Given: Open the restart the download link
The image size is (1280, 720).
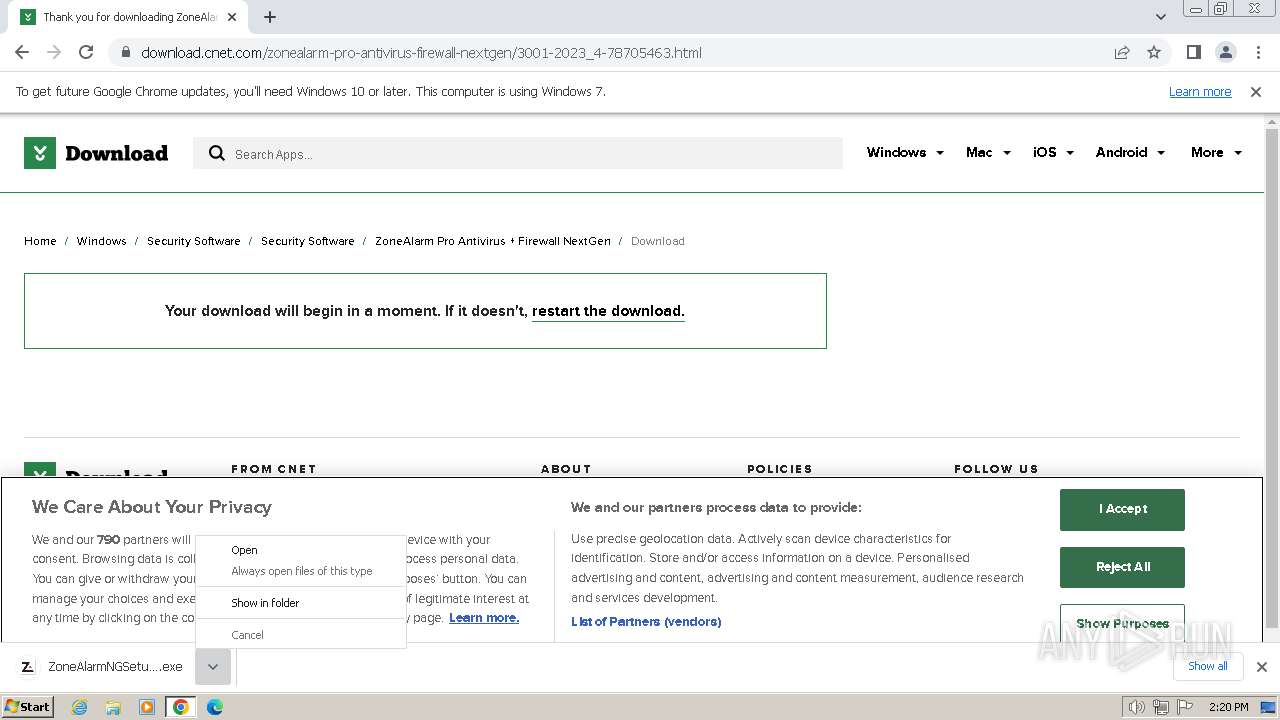Looking at the screenshot, I should 608,311.
